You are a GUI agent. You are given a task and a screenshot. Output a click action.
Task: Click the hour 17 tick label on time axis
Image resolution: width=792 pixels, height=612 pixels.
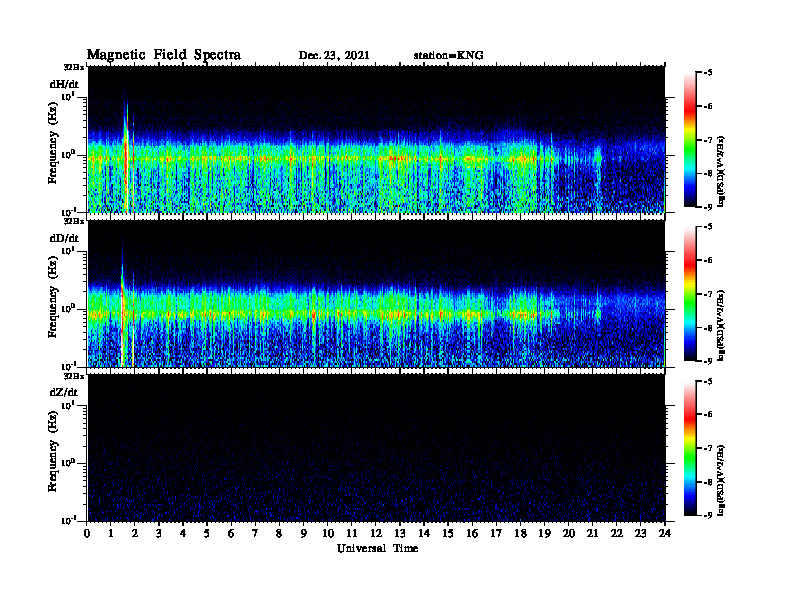pos(497,533)
